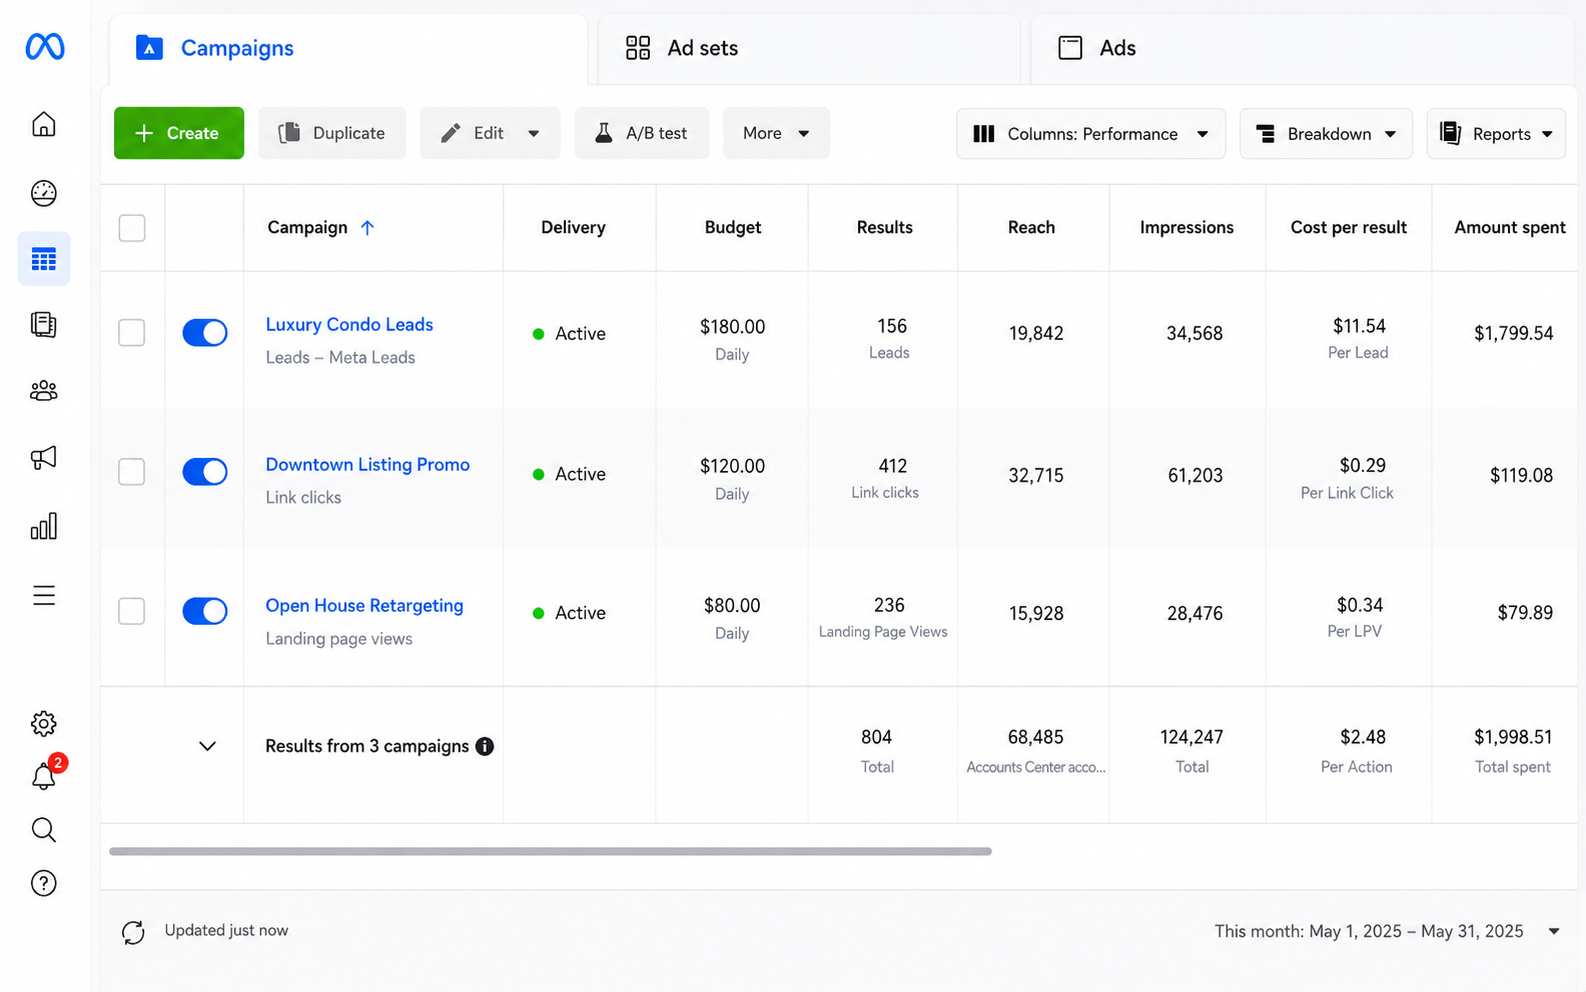Open the Columns: Performance dropdown

tap(1091, 134)
